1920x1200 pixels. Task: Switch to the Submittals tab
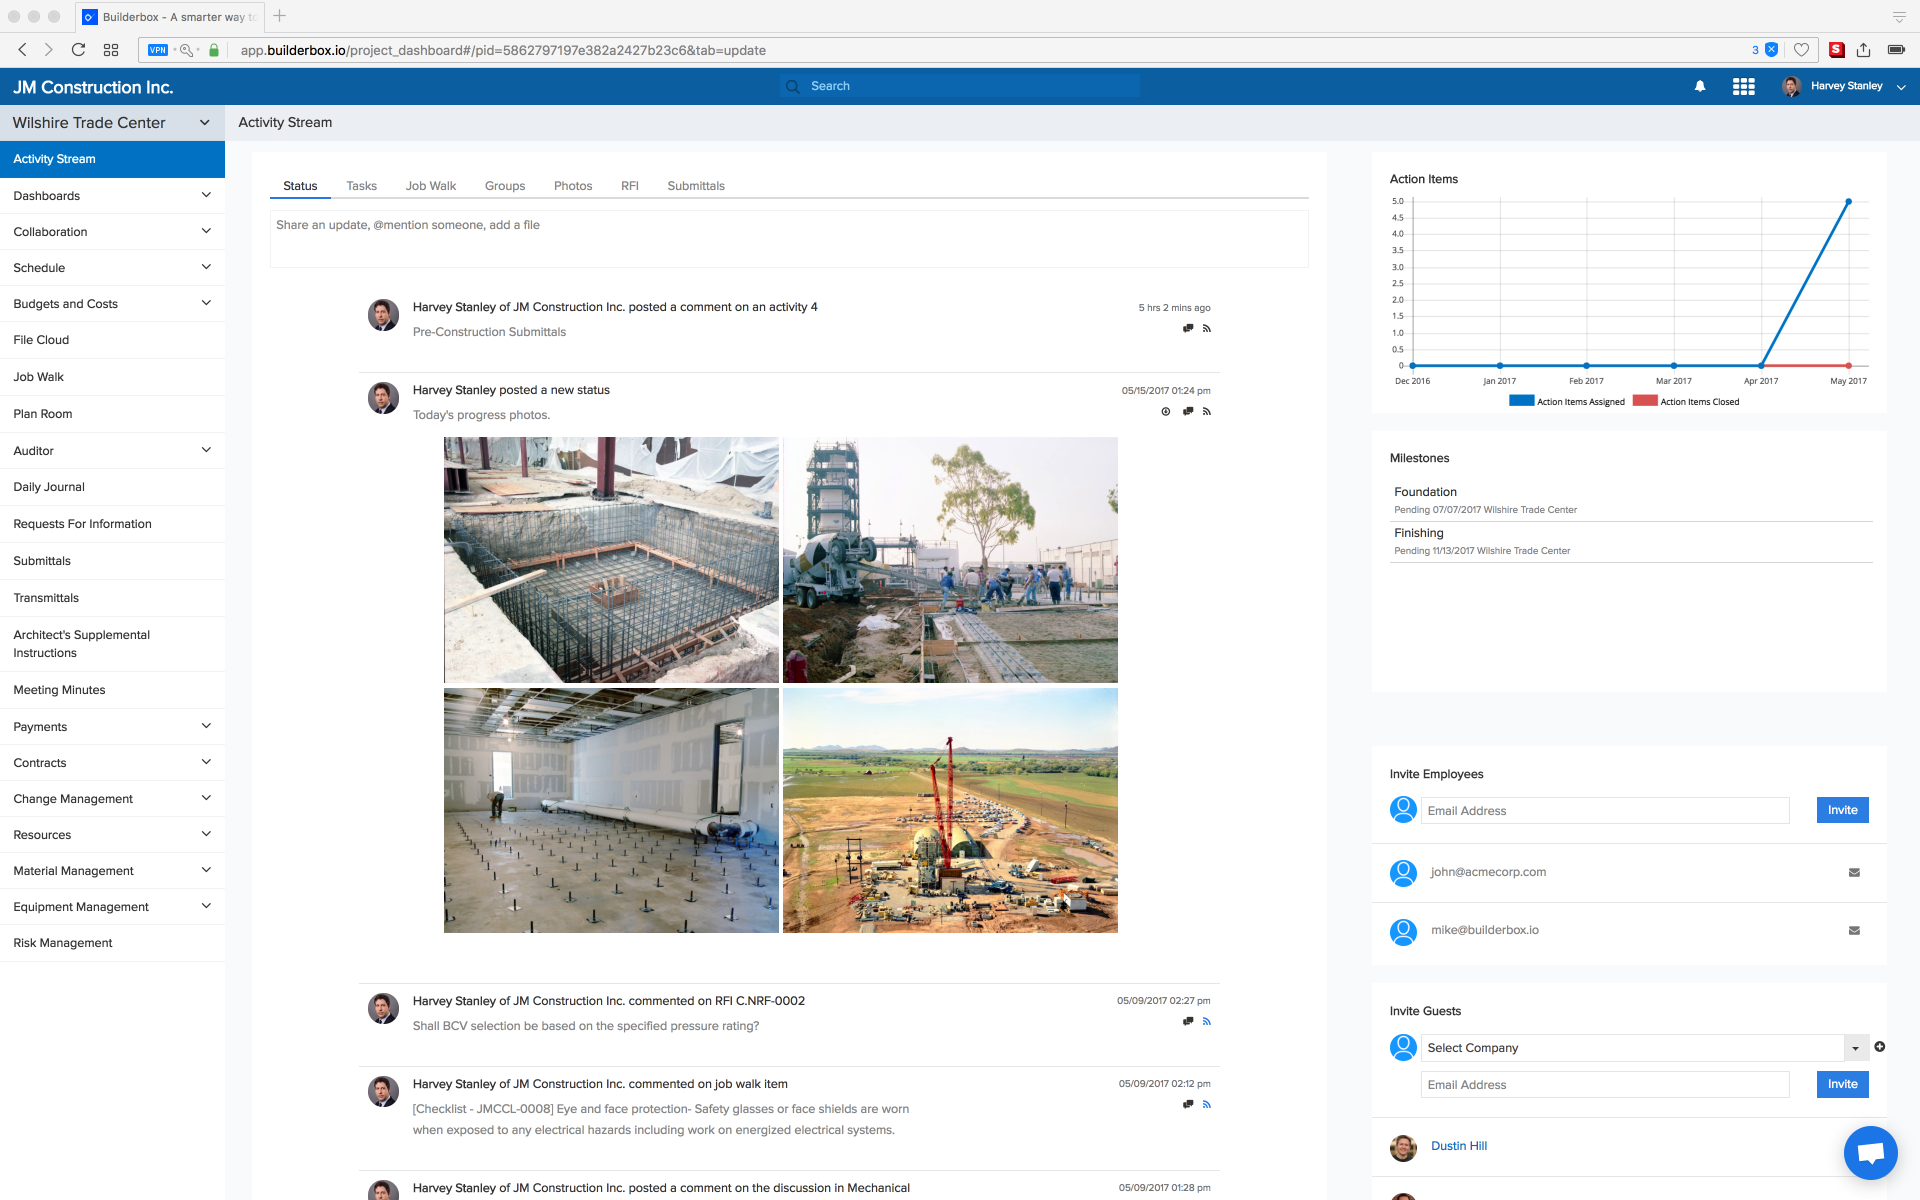pyautogui.click(x=695, y=186)
